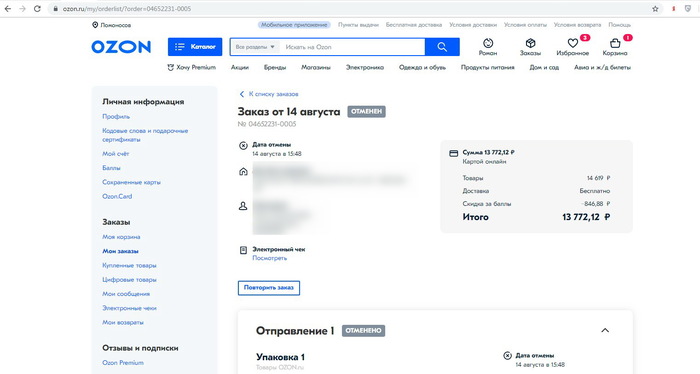Image resolution: width=700 pixels, height=374 pixels.
Task: Click Посмотреть electronic receipt link
Action: (x=270, y=258)
